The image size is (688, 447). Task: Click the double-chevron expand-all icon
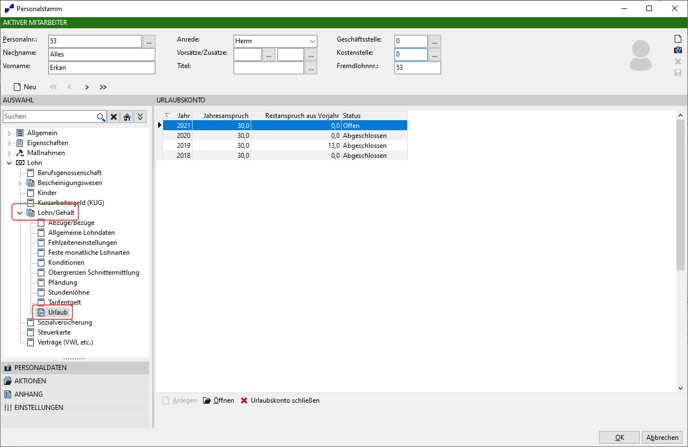140,117
